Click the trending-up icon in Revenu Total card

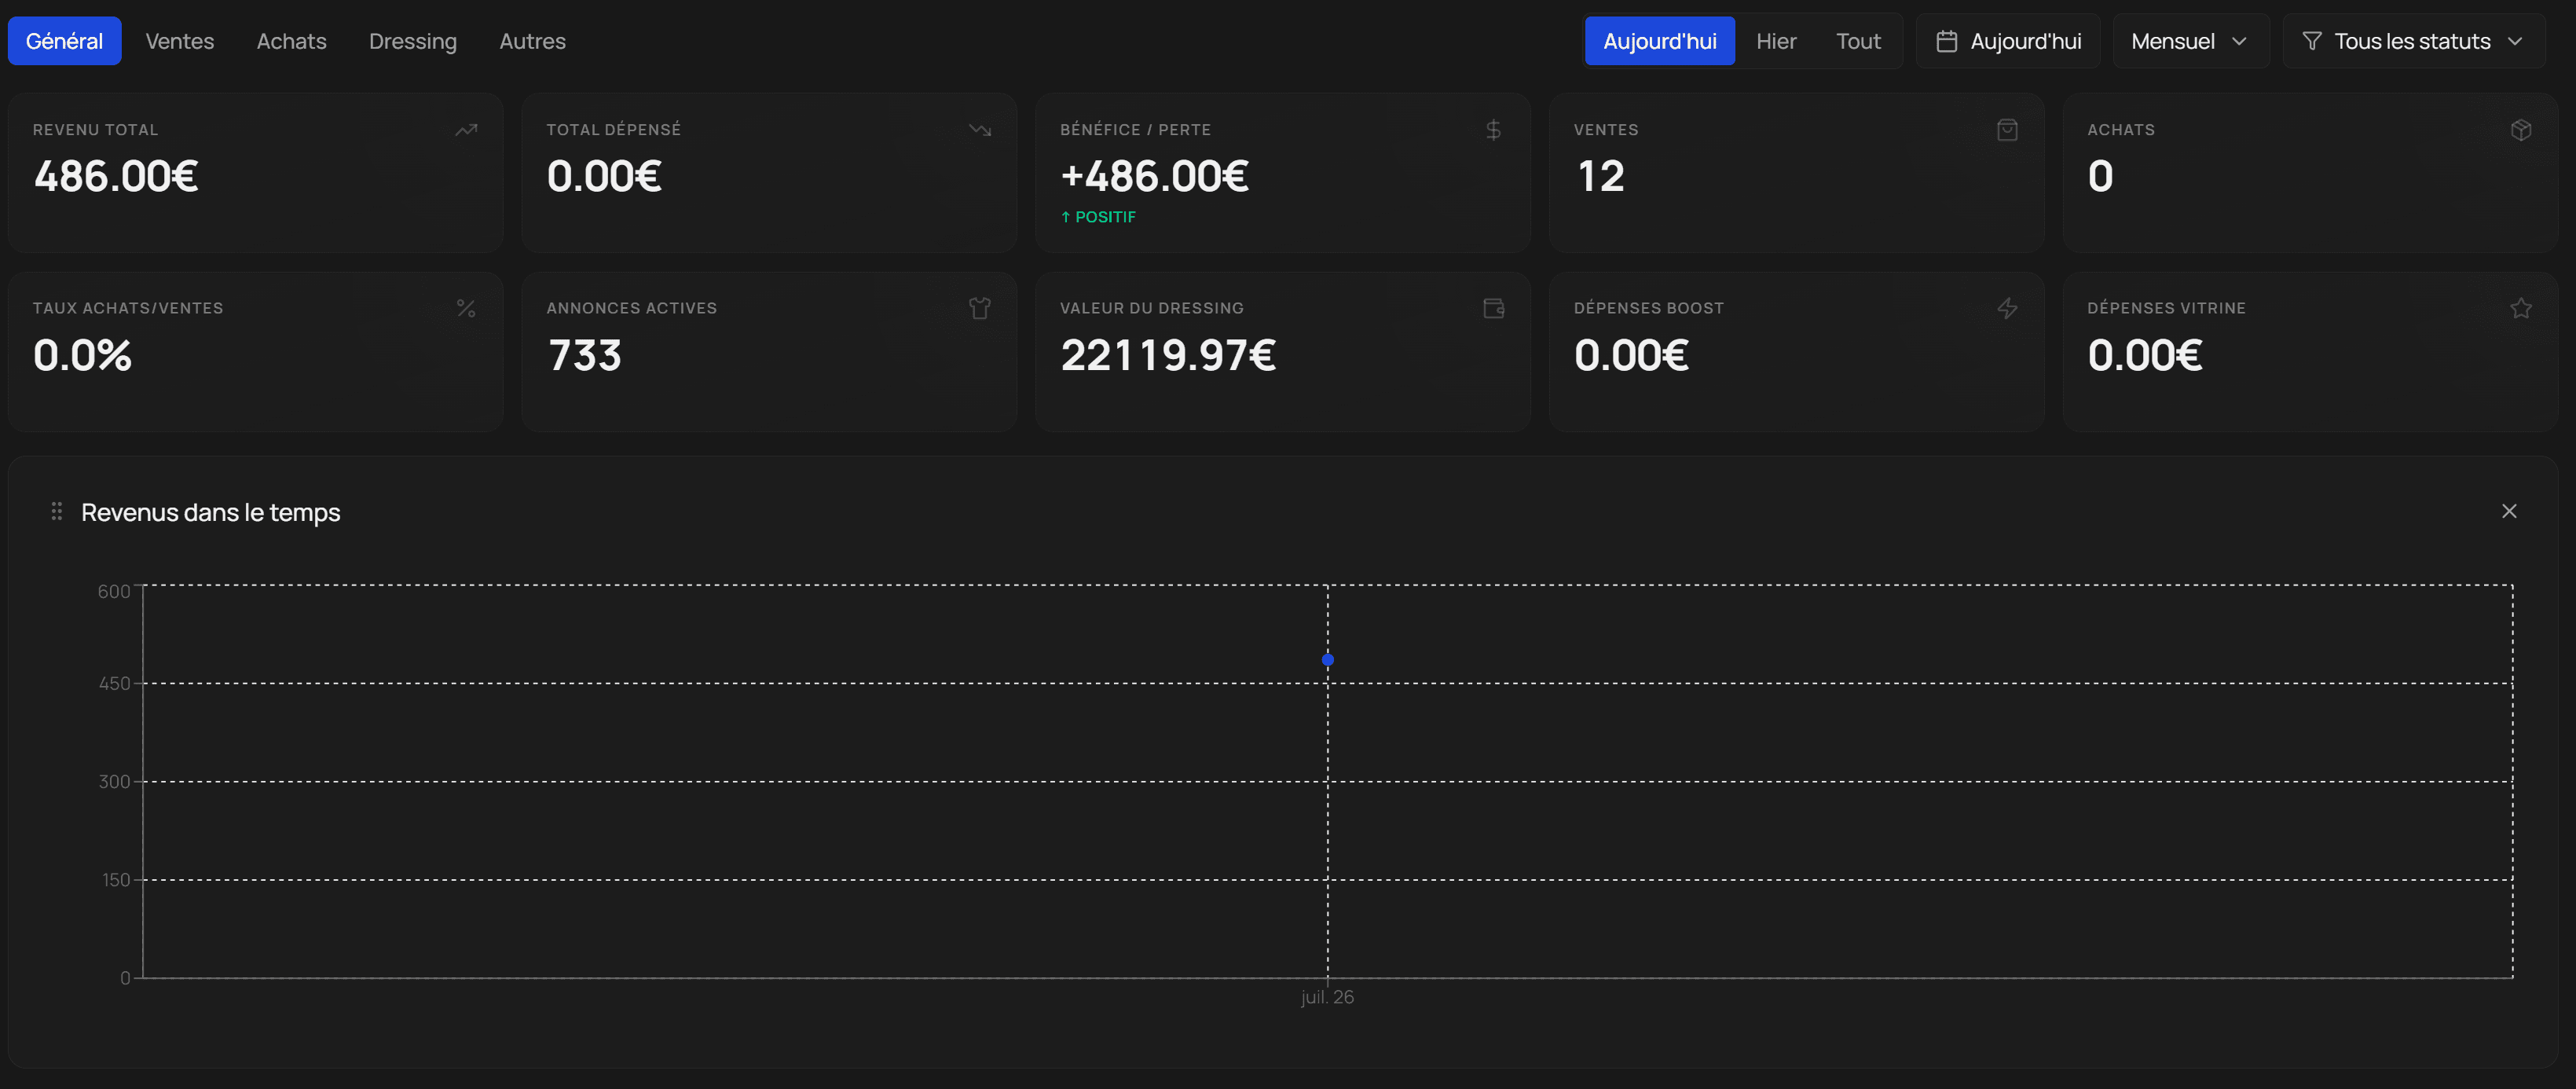pos(466,130)
